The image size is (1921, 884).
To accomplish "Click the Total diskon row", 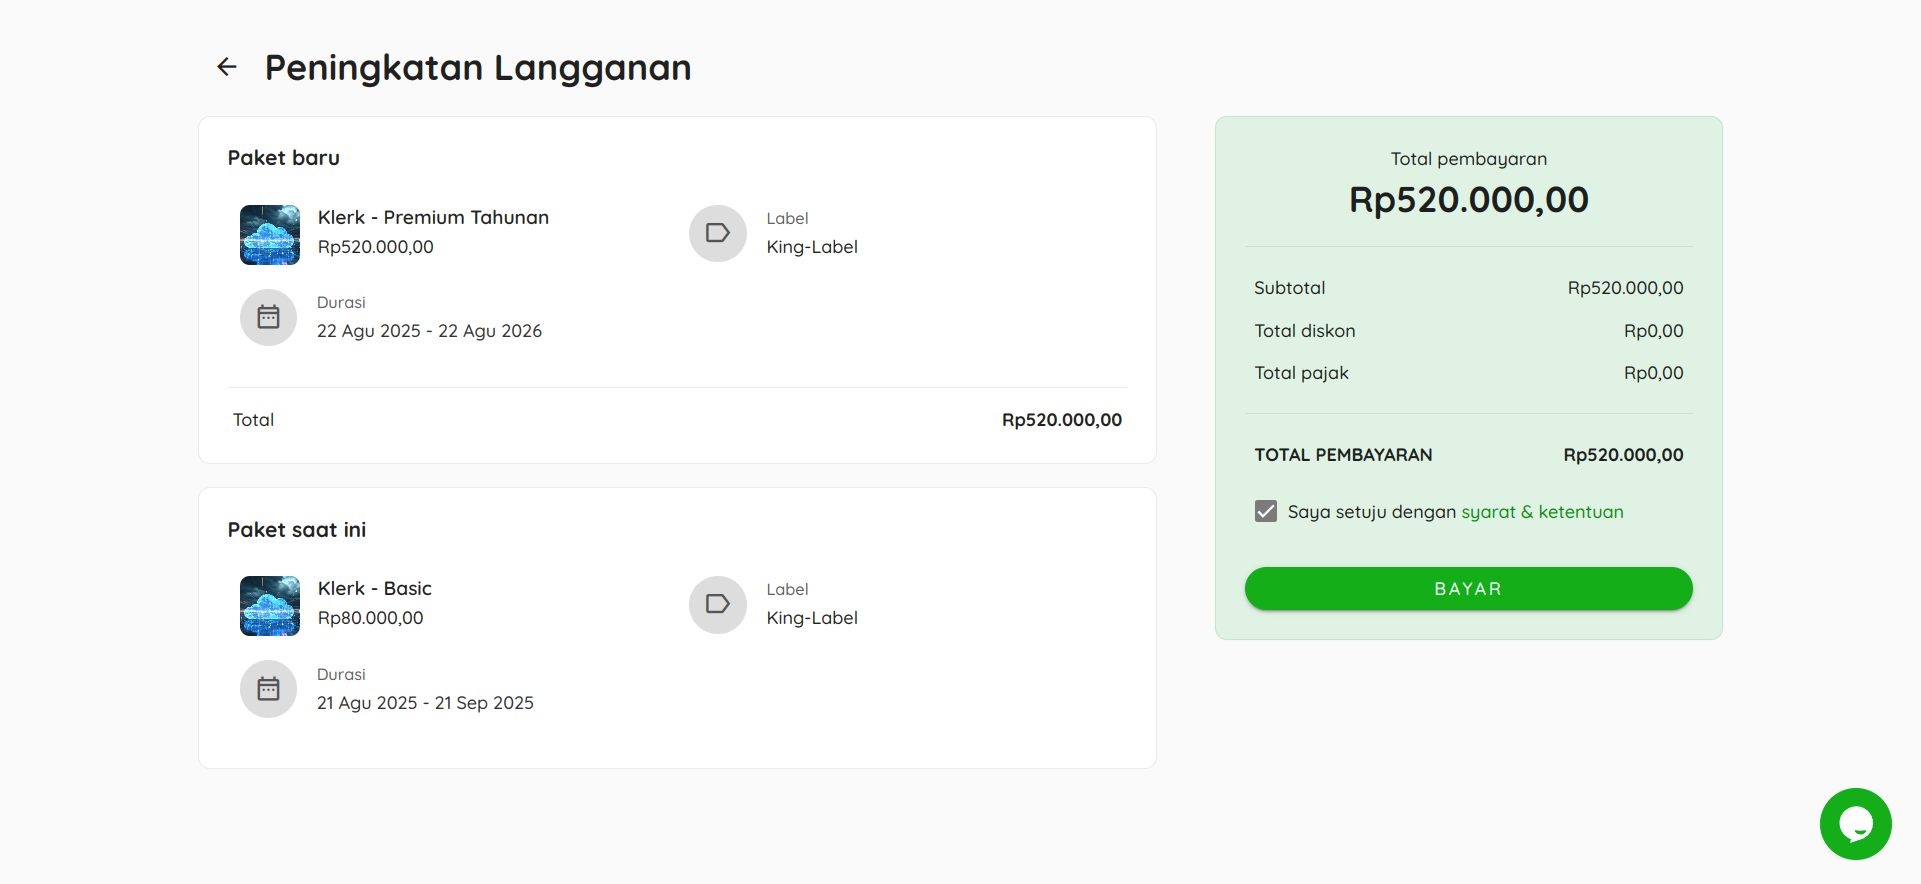I will 1468,331.
